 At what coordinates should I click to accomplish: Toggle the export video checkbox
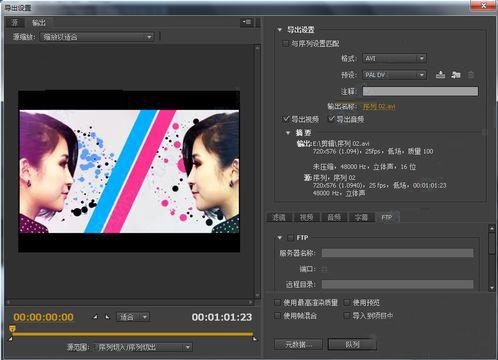coord(286,119)
